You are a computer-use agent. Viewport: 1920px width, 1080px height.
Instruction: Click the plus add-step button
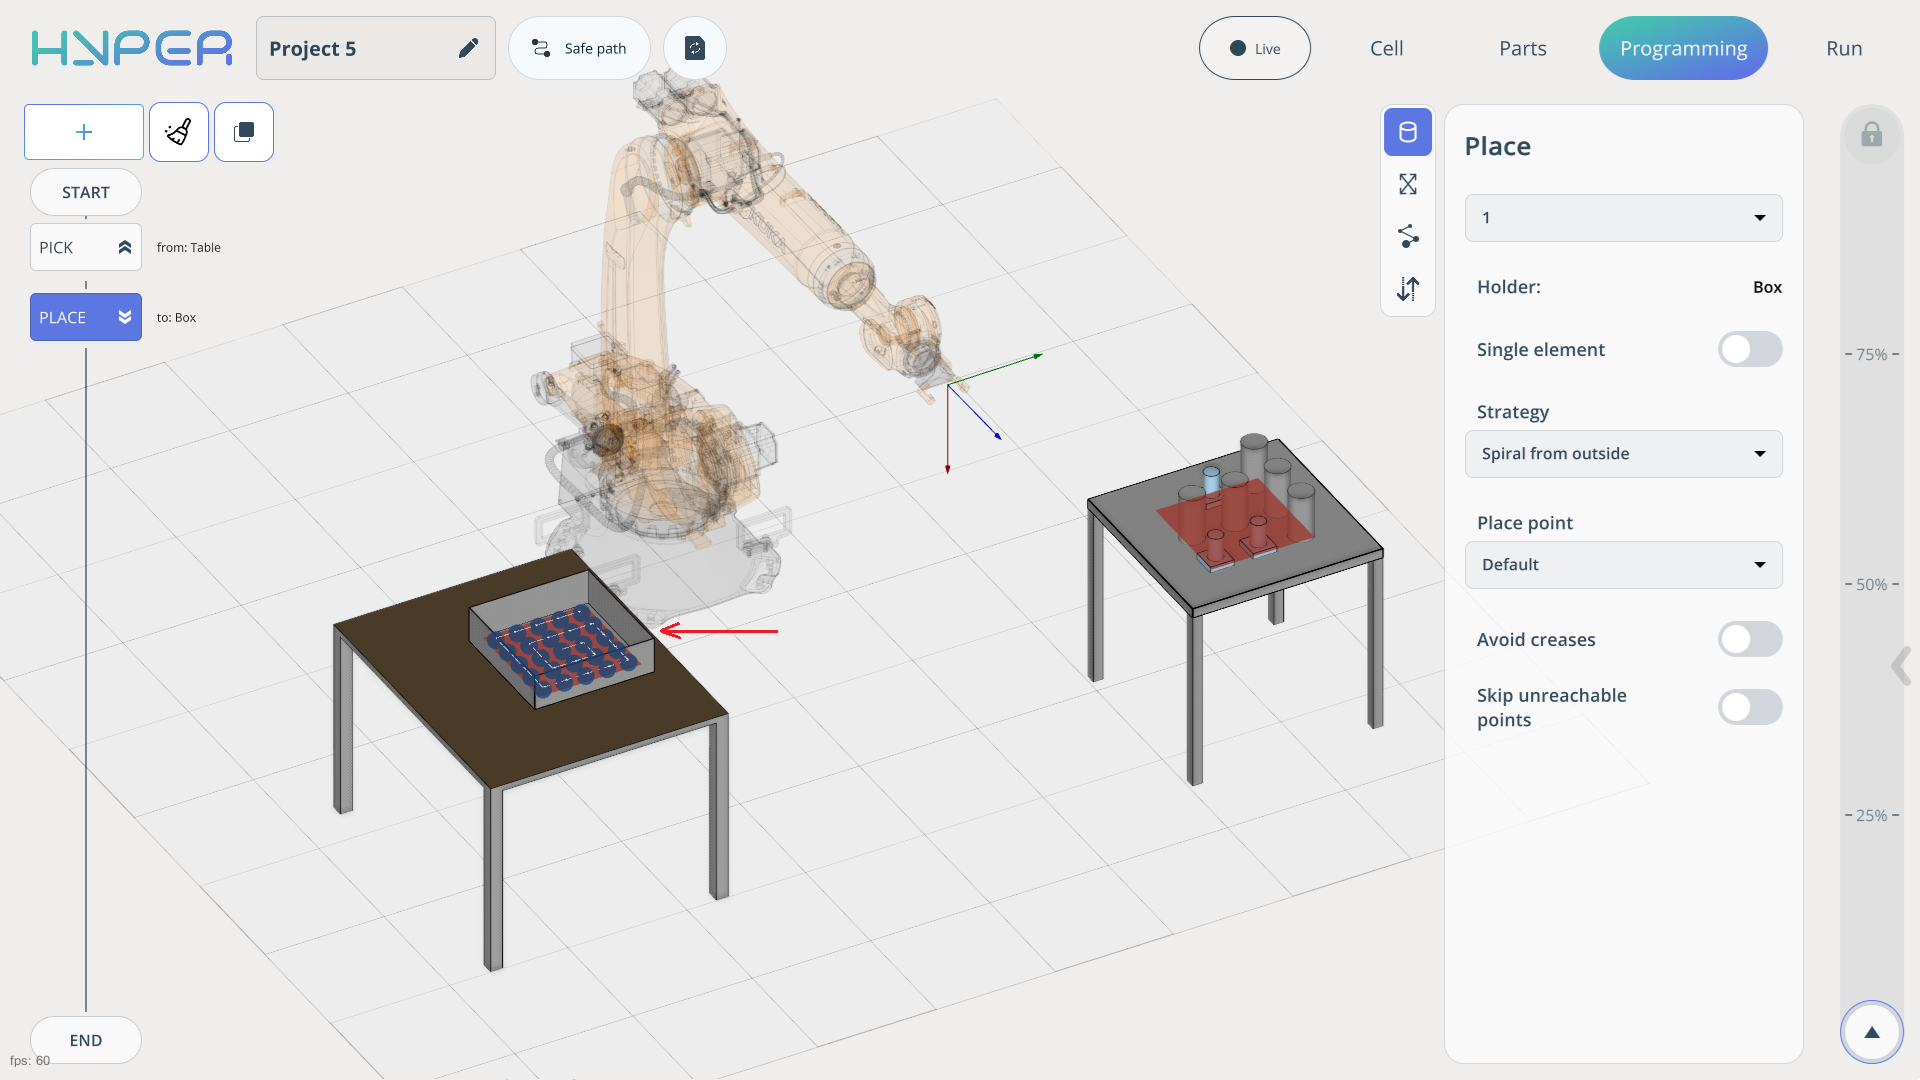pyautogui.click(x=84, y=132)
